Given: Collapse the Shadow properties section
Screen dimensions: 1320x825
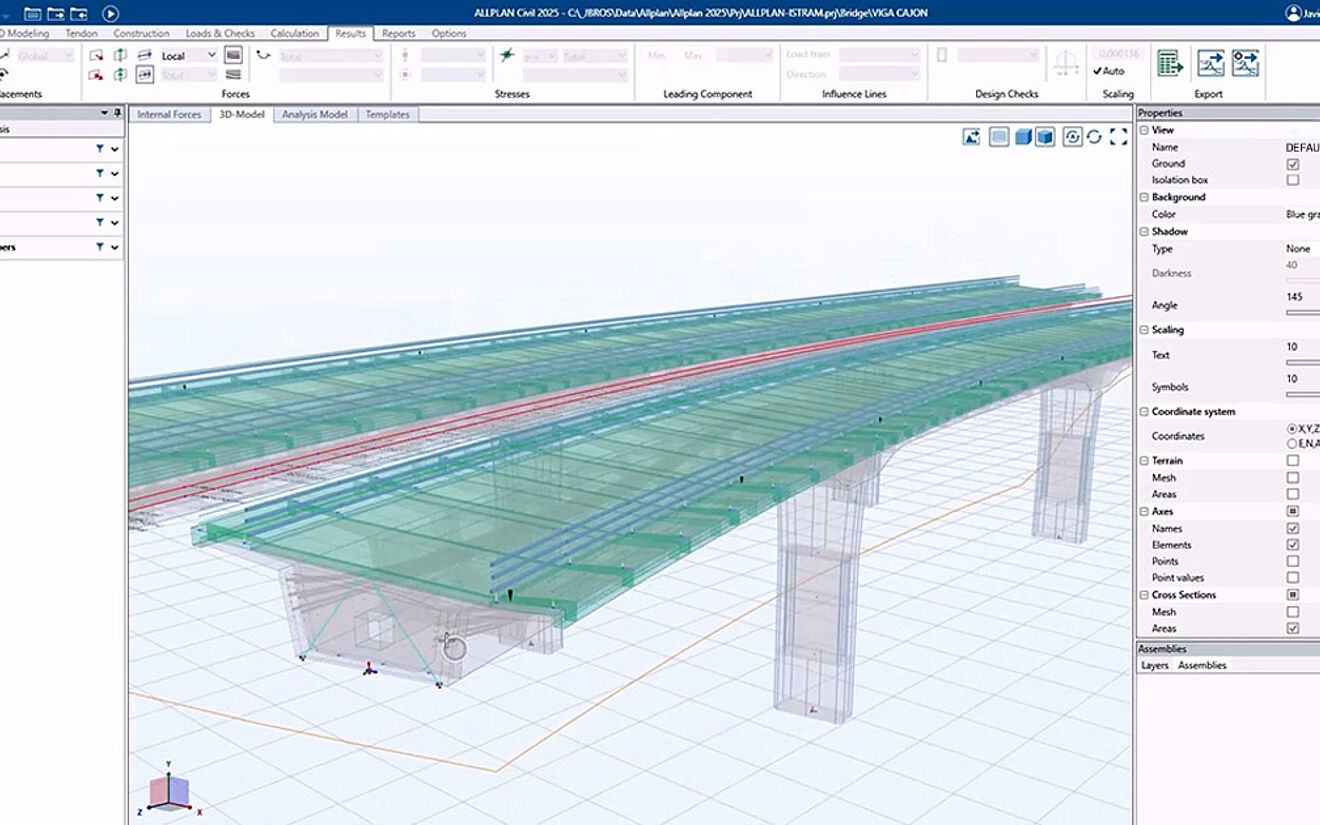Looking at the screenshot, I should point(1144,231).
